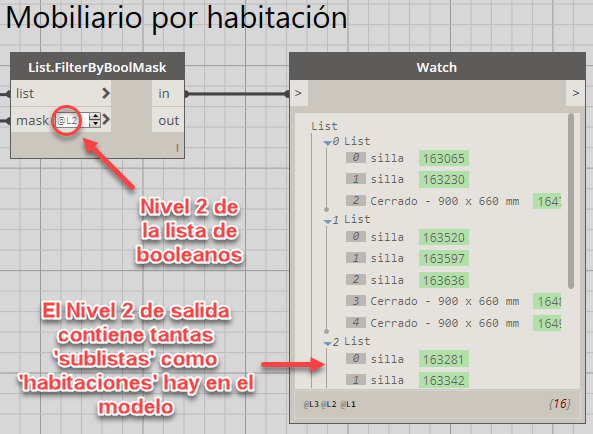Image resolution: width=593 pixels, height=434 pixels.
Task: Click the Watch node input port
Action: click(x=299, y=93)
